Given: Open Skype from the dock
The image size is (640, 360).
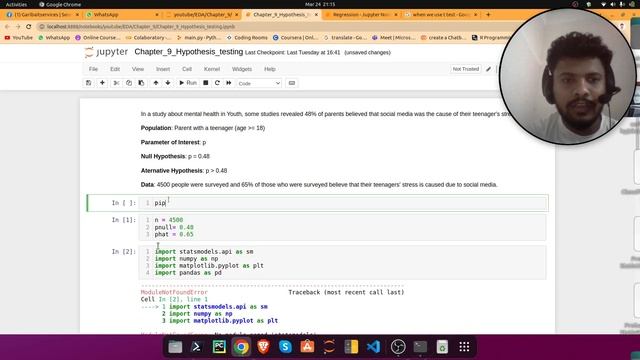Looking at the screenshot, I should (x=285, y=347).
